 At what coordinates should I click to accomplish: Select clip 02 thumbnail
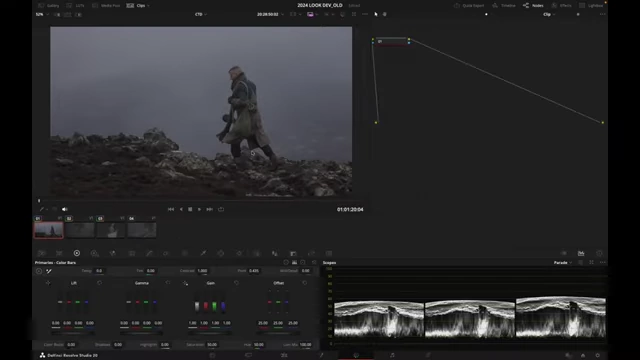point(80,230)
